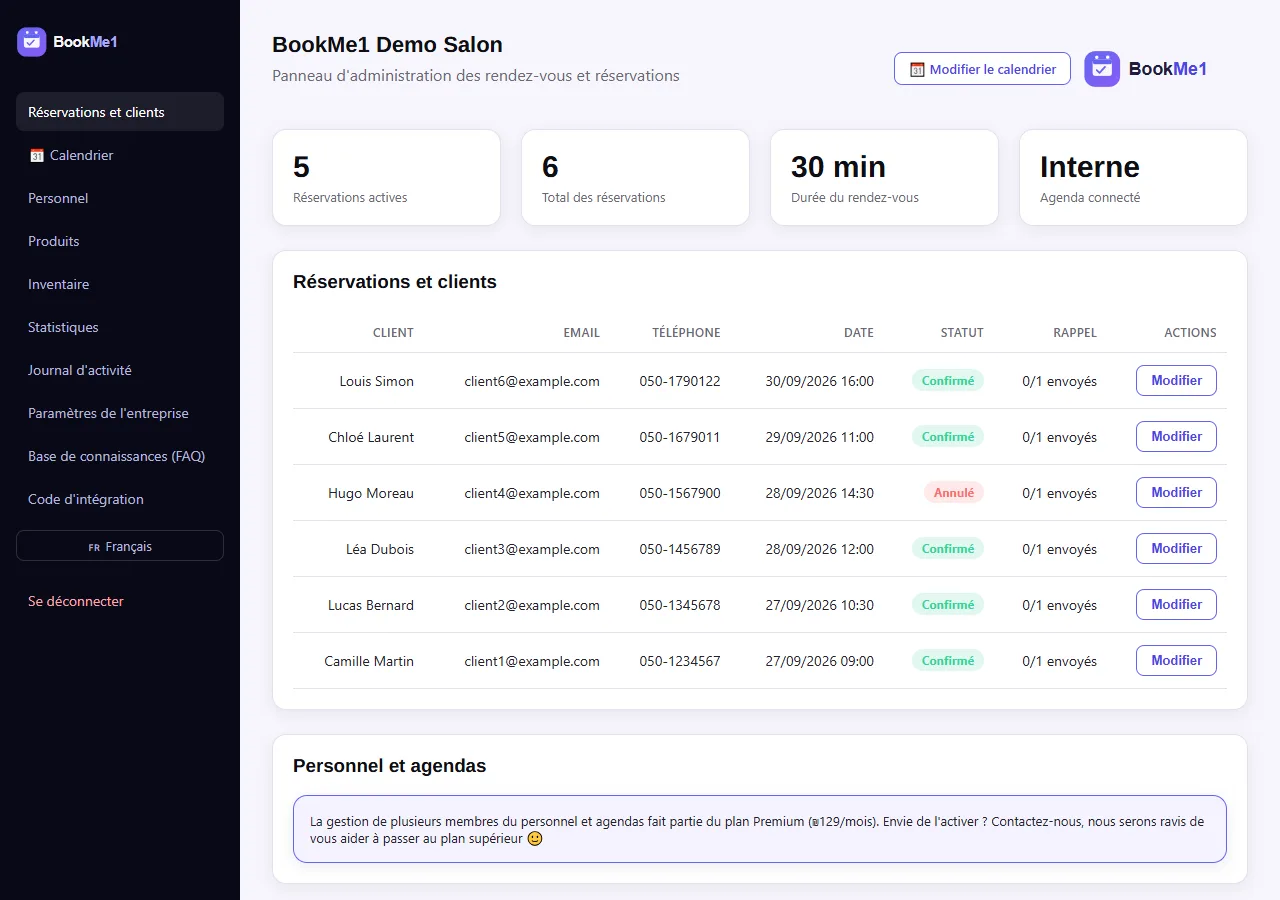Open Statistiques in the sidebar
This screenshot has width=1280, height=900.
click(x=120, y=327)
